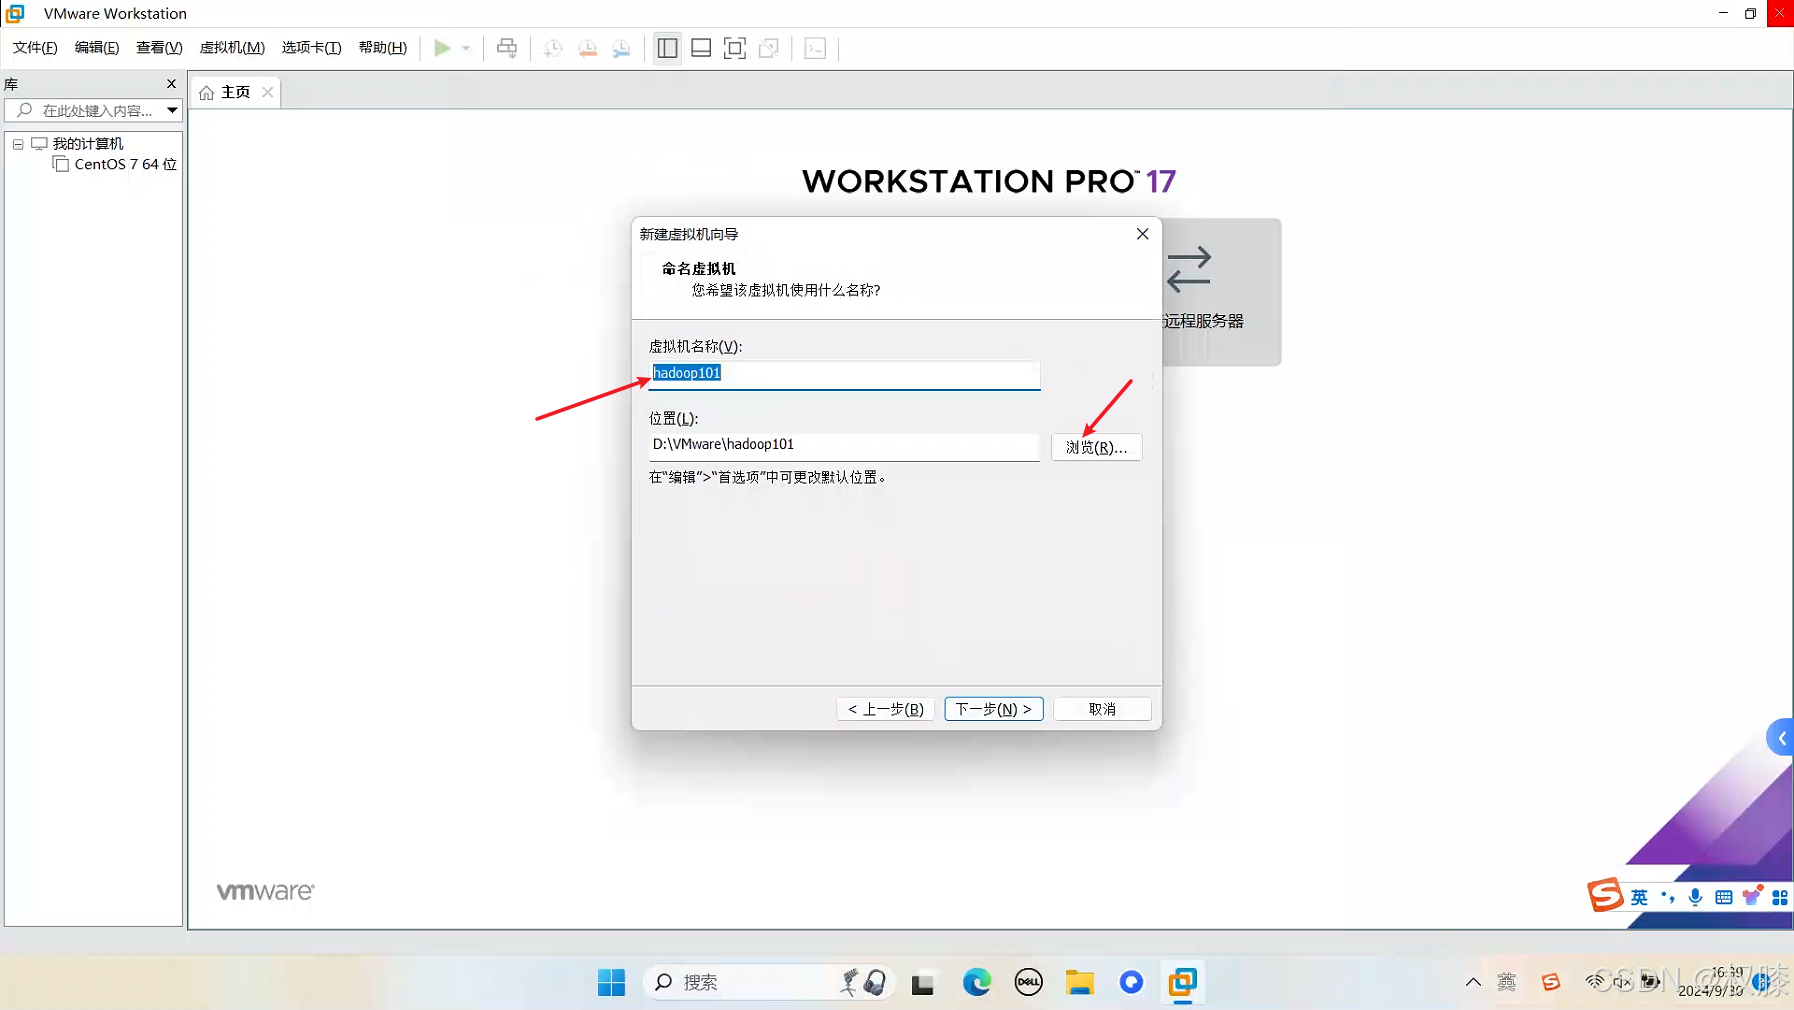Click the 下一步(N) next button
1794x1010 pixels.
pyautogui.click(x=994, y=709)
